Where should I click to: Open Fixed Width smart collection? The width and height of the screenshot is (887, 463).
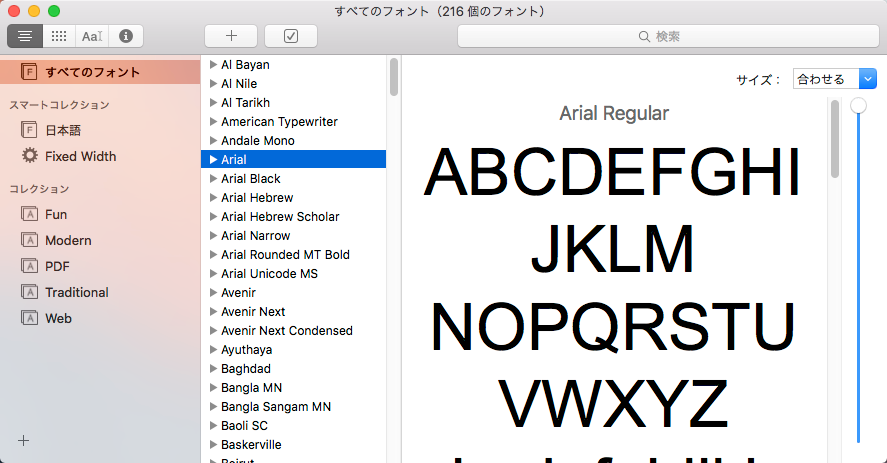(x=80, y=156)
